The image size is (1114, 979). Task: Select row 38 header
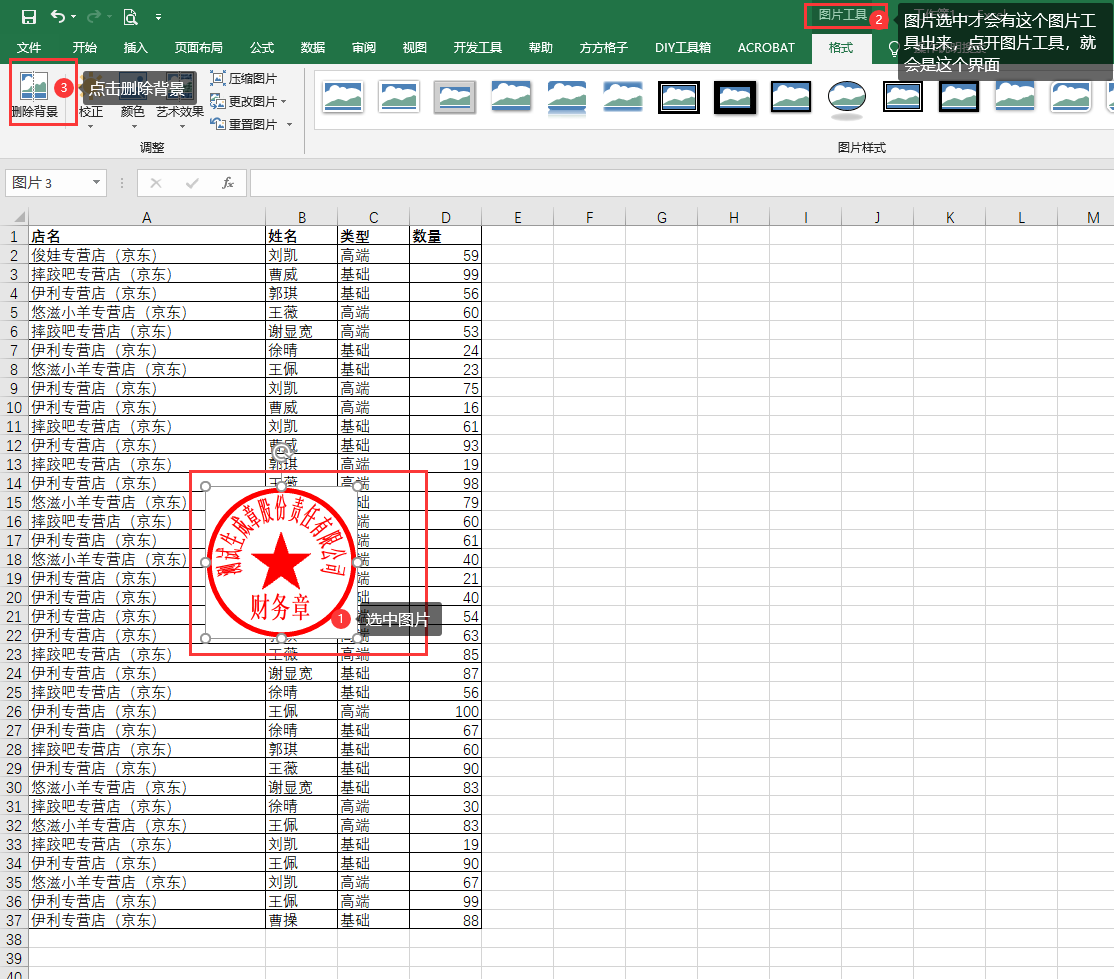13,939
